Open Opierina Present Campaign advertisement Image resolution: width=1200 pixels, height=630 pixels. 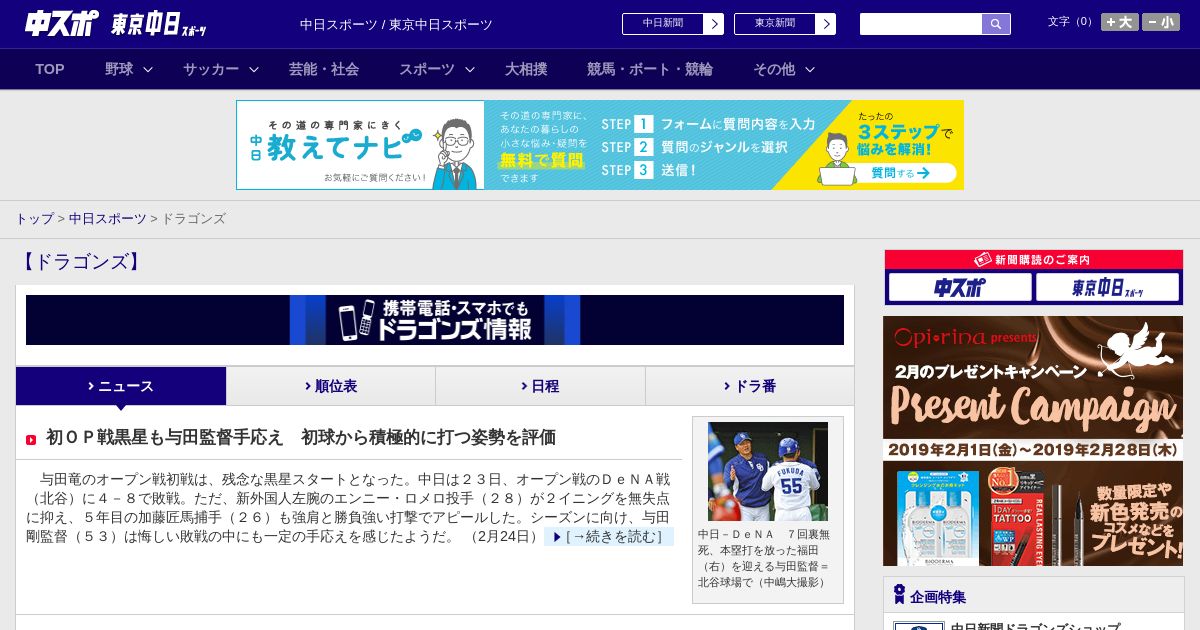click(1033, 441)
